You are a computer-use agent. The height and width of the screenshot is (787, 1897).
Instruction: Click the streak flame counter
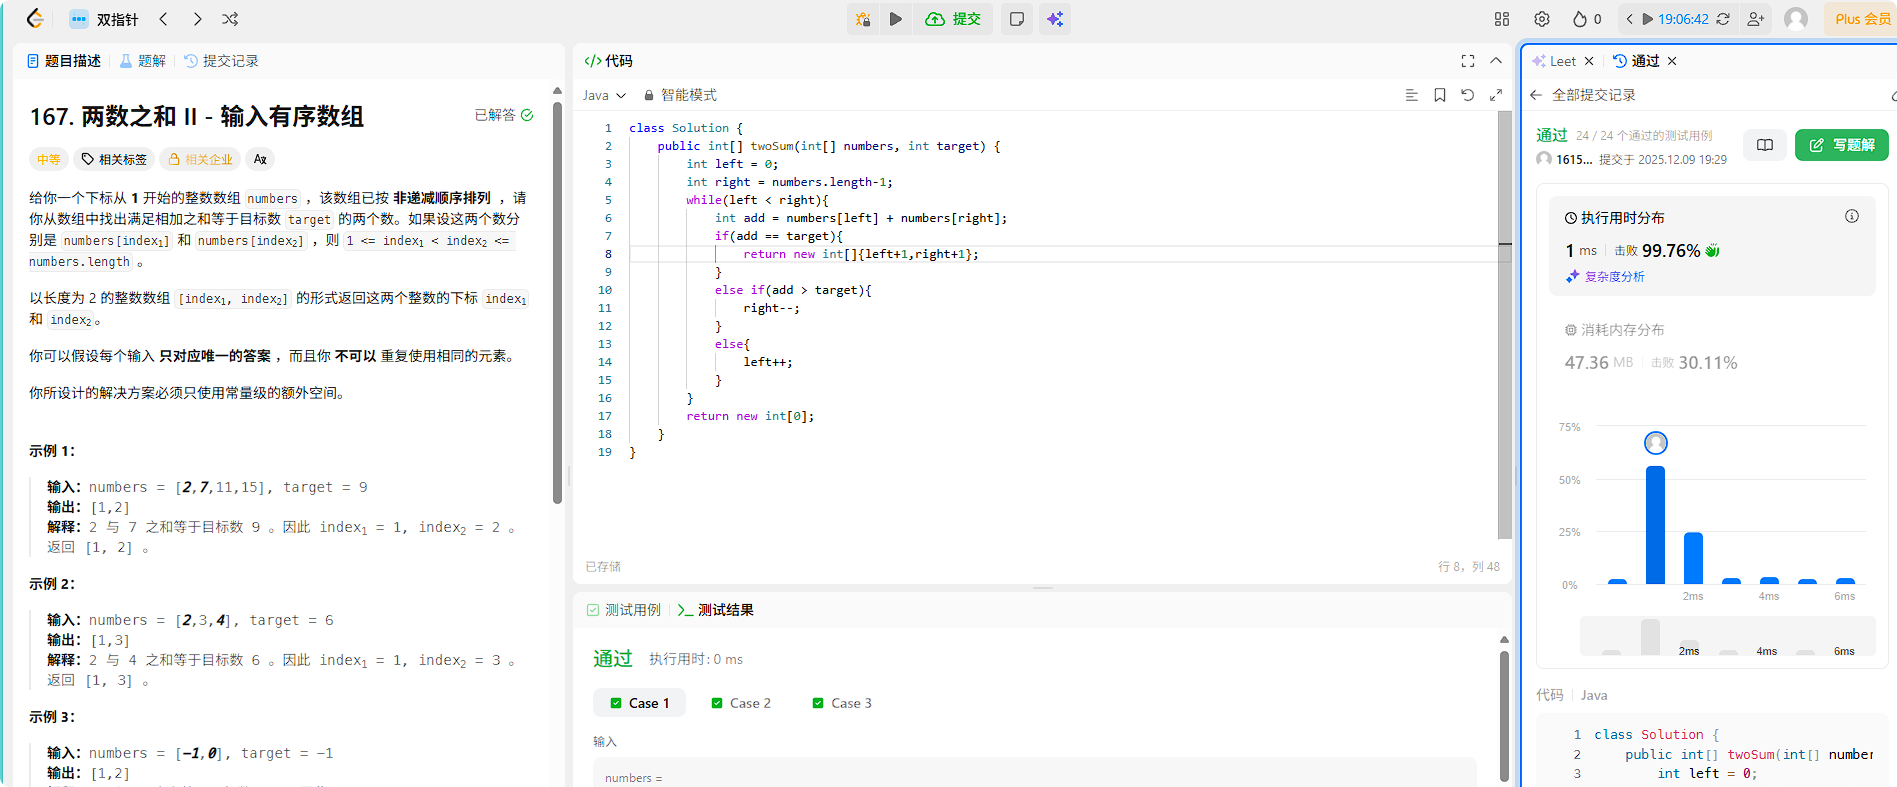tap(1587, 19)
